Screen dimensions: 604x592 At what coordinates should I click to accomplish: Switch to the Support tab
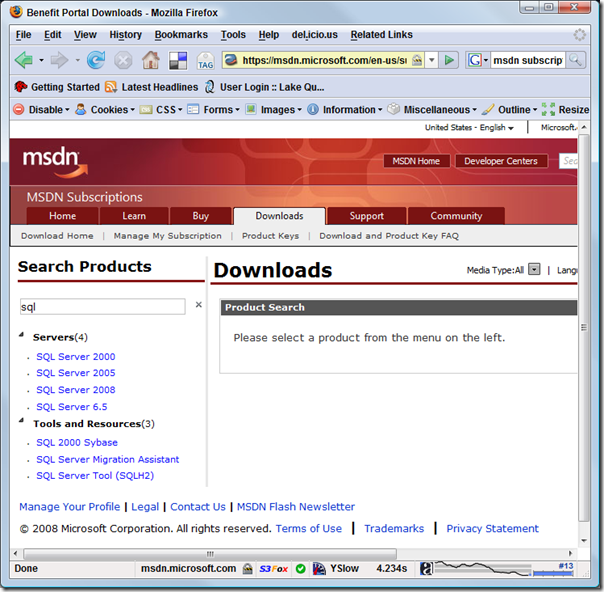366,216
